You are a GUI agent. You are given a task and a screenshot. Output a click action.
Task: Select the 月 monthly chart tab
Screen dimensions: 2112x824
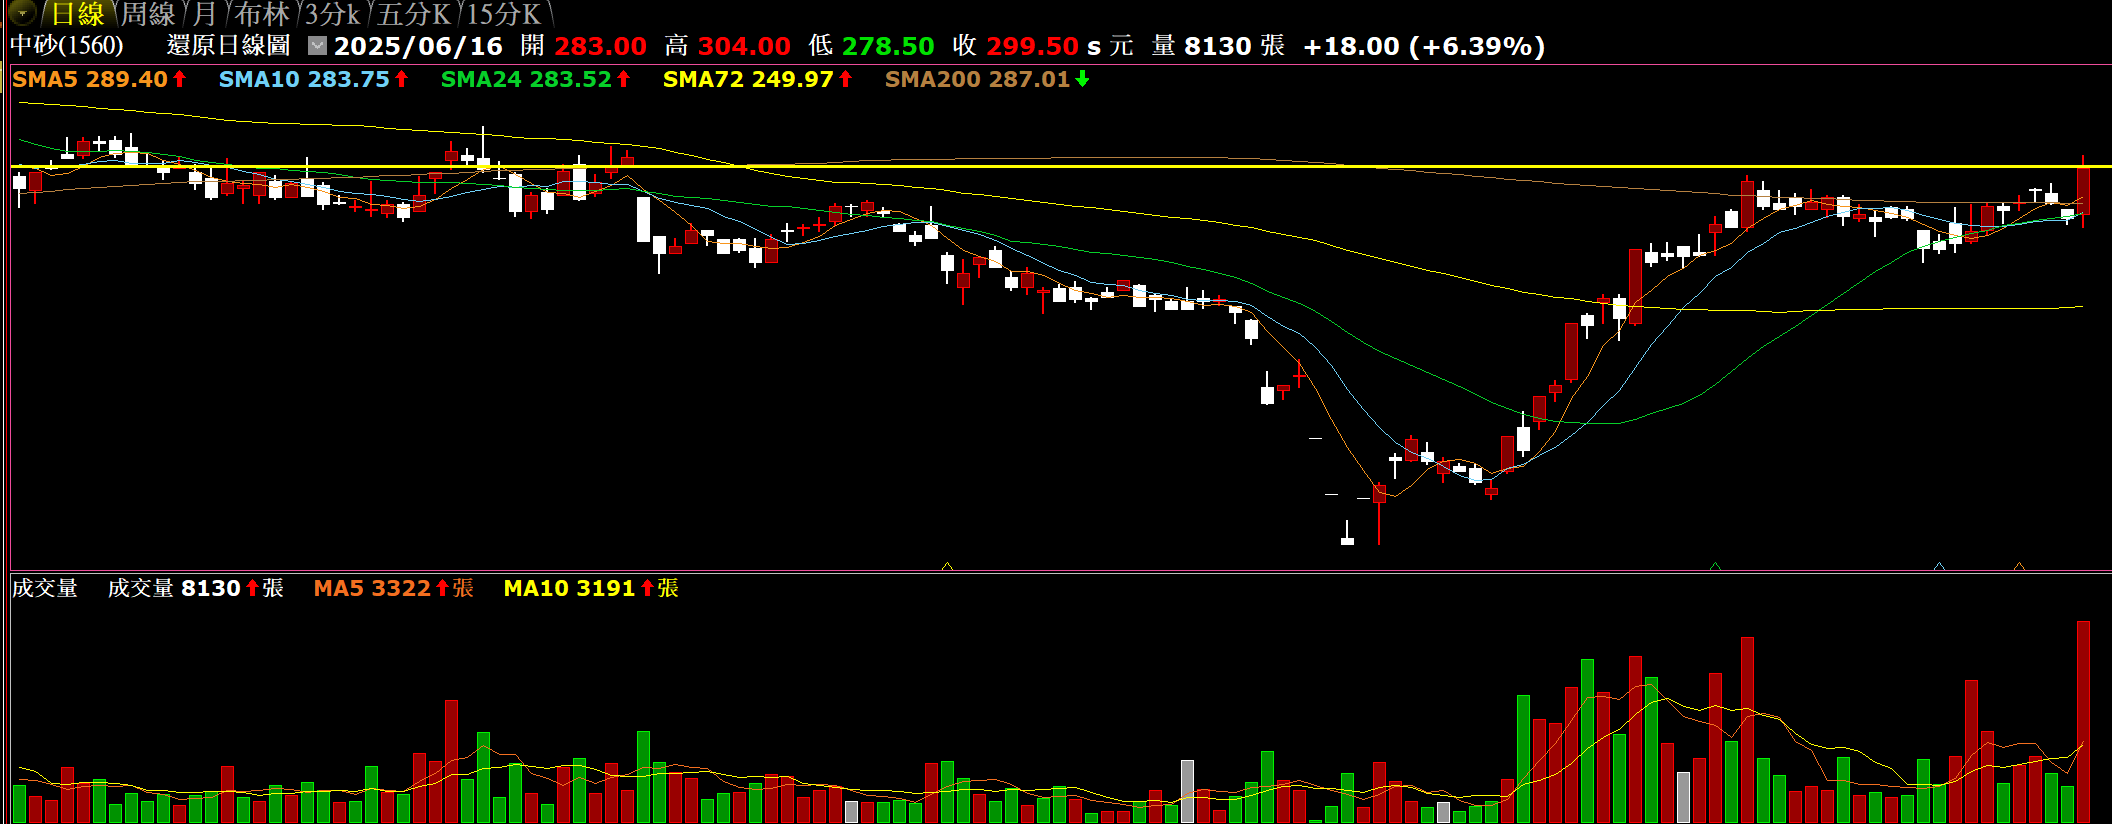point(205,14)
